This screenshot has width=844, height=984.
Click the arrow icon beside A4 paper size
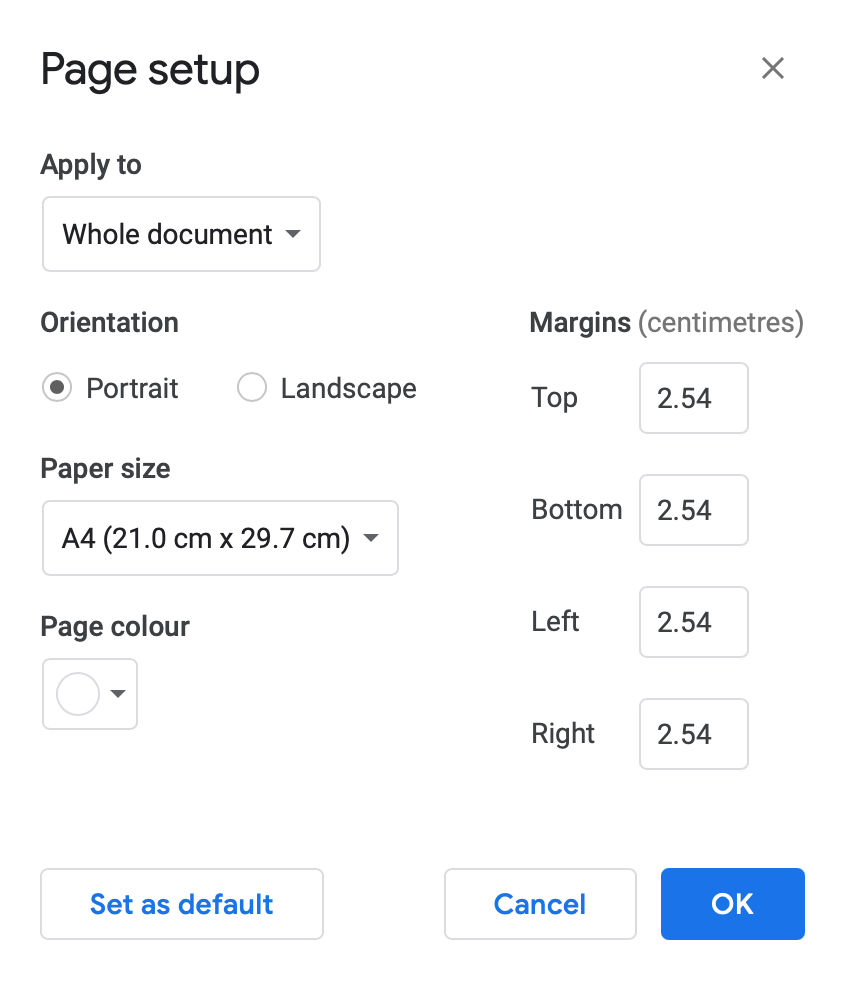(x=371, y=539)
